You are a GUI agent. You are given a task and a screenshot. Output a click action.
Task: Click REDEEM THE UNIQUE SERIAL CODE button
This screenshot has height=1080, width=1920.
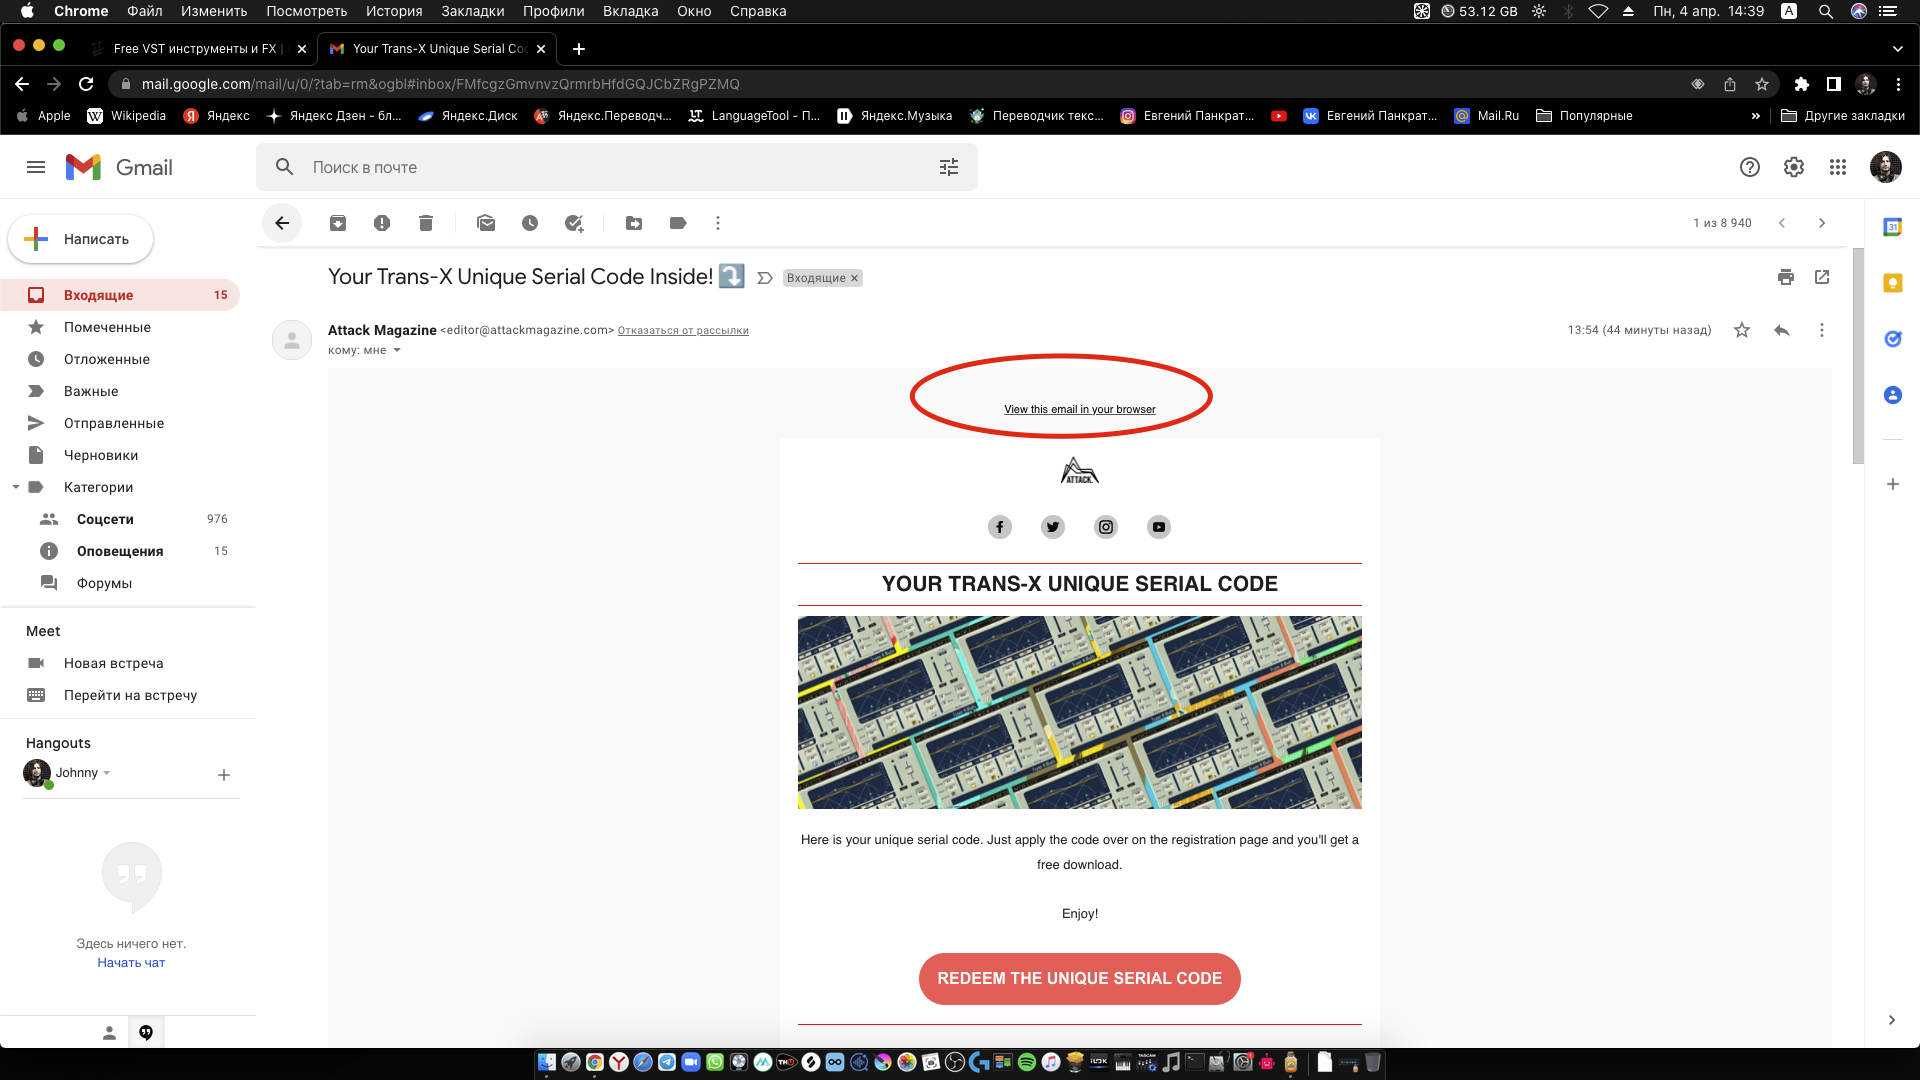pyautogui.click(x=1079, y=978)
